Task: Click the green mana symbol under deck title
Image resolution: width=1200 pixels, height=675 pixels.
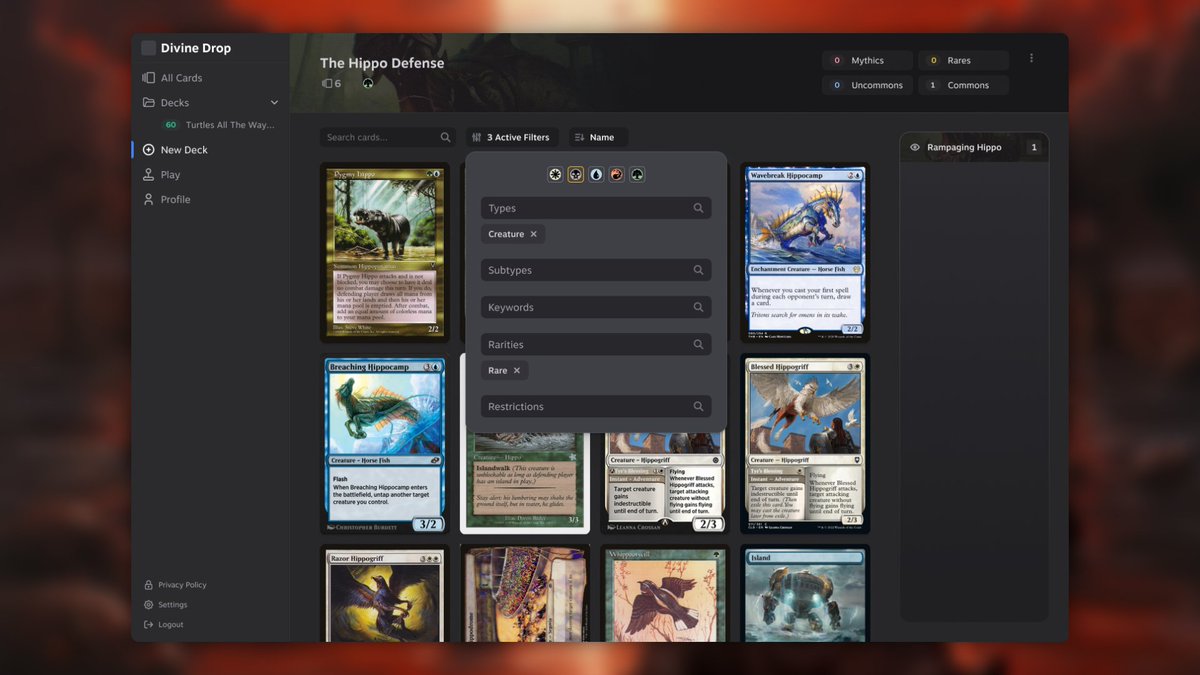Action: (368, 84)
